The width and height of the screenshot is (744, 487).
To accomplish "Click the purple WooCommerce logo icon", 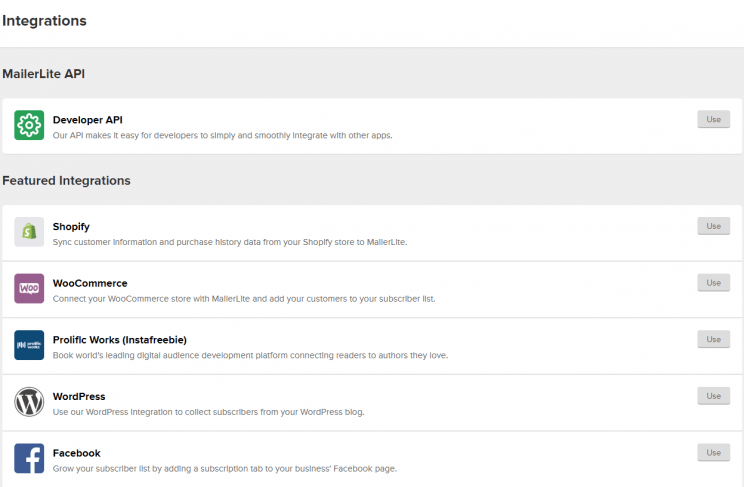I will click(29, 289).
